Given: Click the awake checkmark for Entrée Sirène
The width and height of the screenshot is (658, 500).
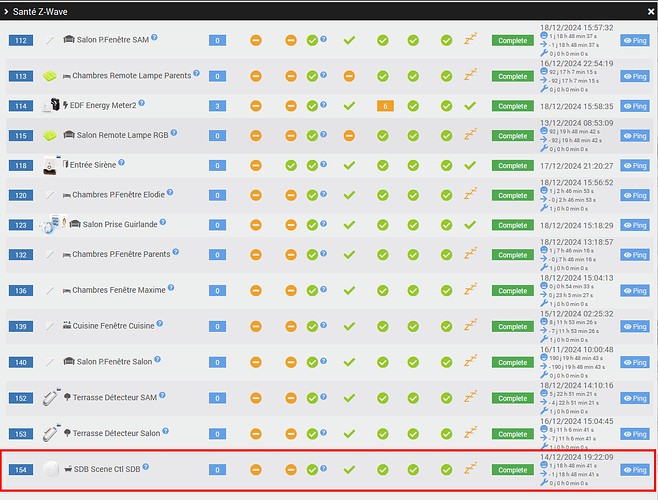Looking at the screenshot, I should [470, 165].
